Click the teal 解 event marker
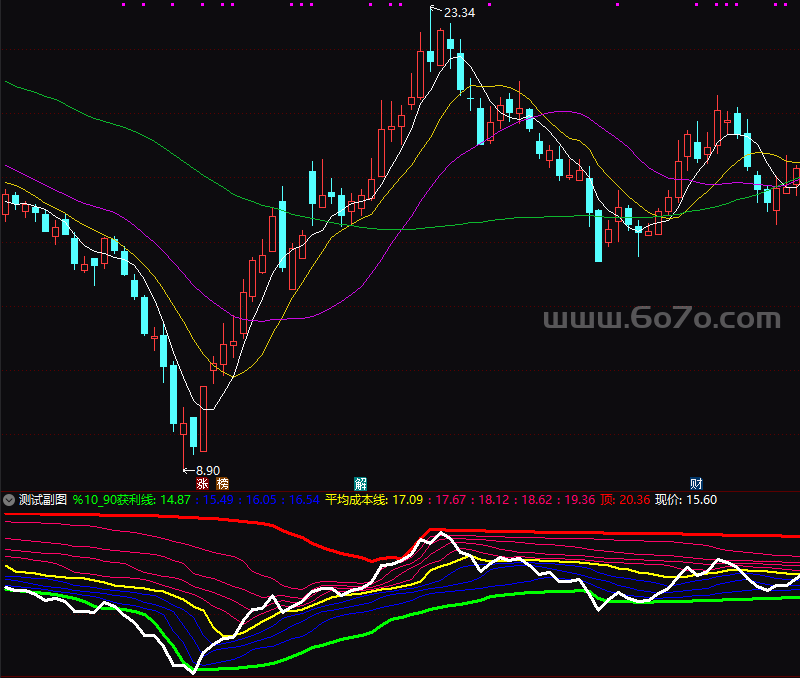The width and height of the screenshot is (800, 678). pyautogui.click(x=361, y=484)
